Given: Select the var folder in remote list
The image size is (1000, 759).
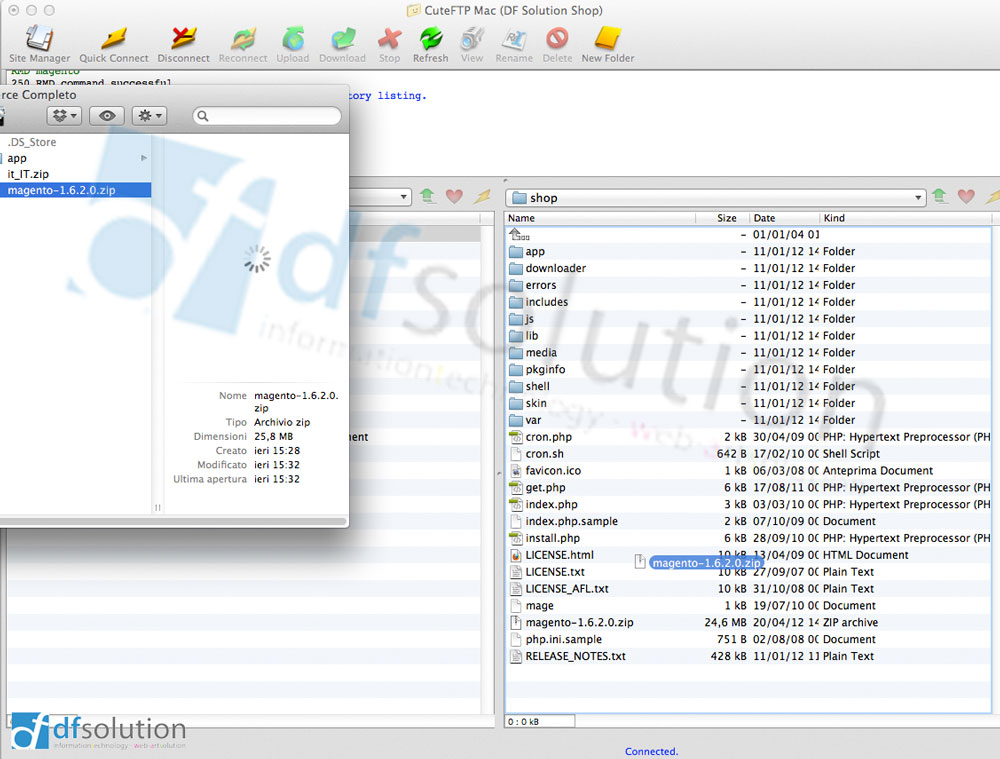Looking at the screenshot, I should (749, 420).
